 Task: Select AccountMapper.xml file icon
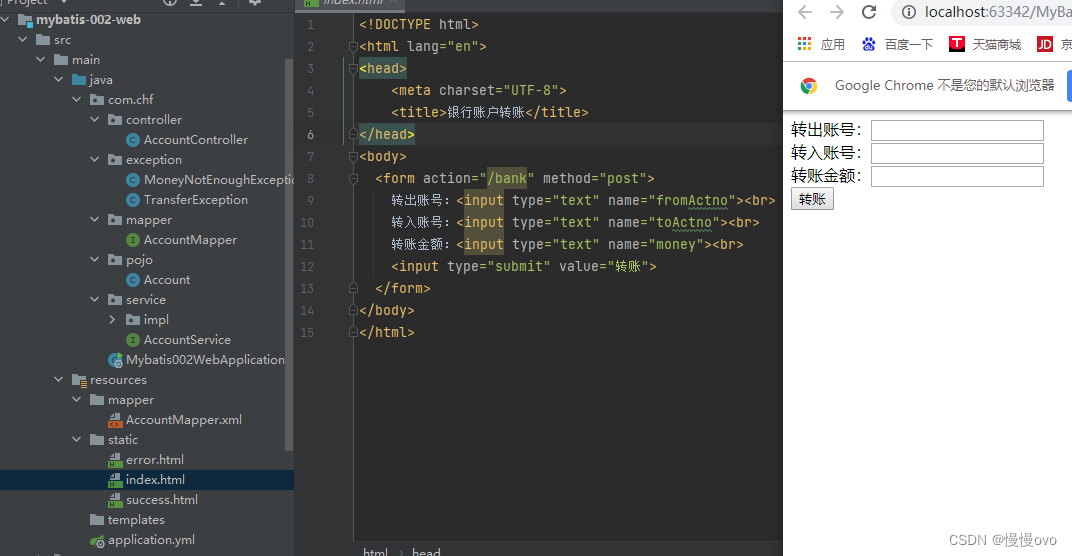(x=115, y=420)
